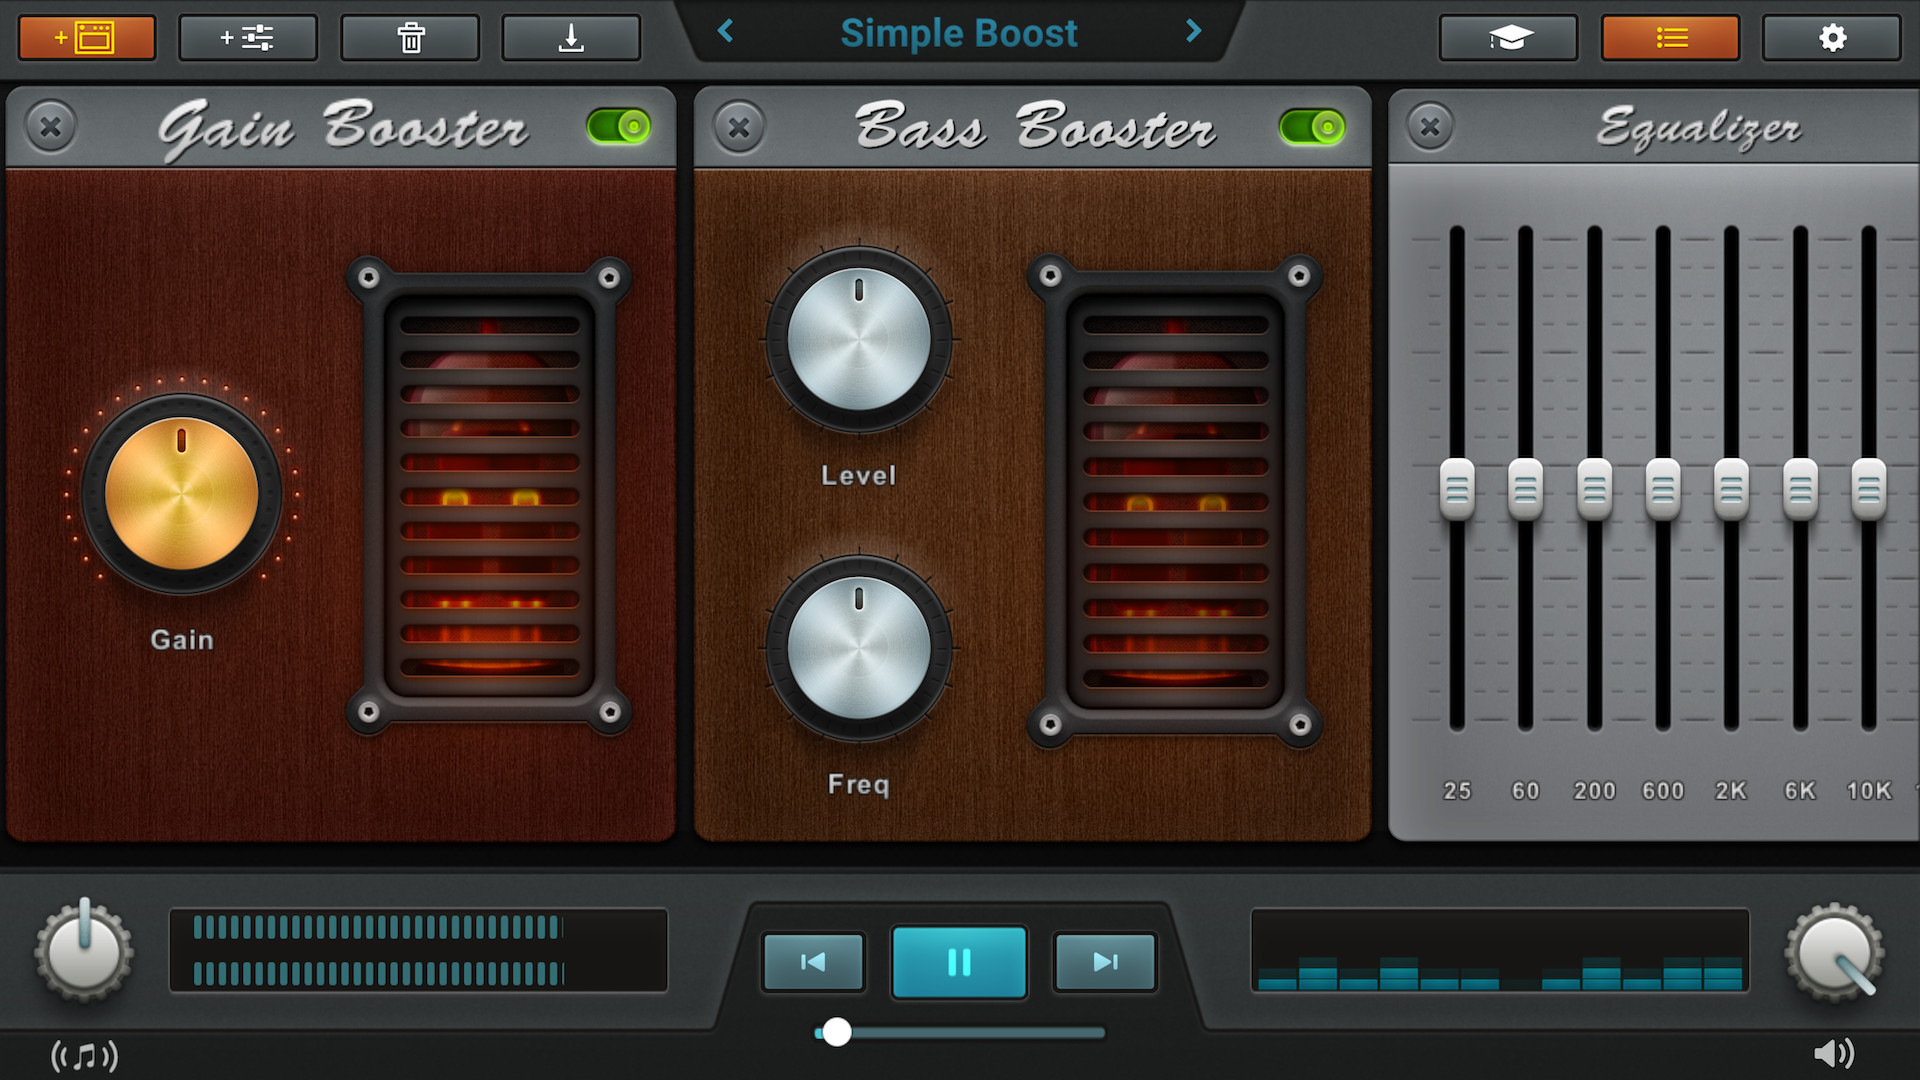Open the presets list icon

click(1670, 37)
